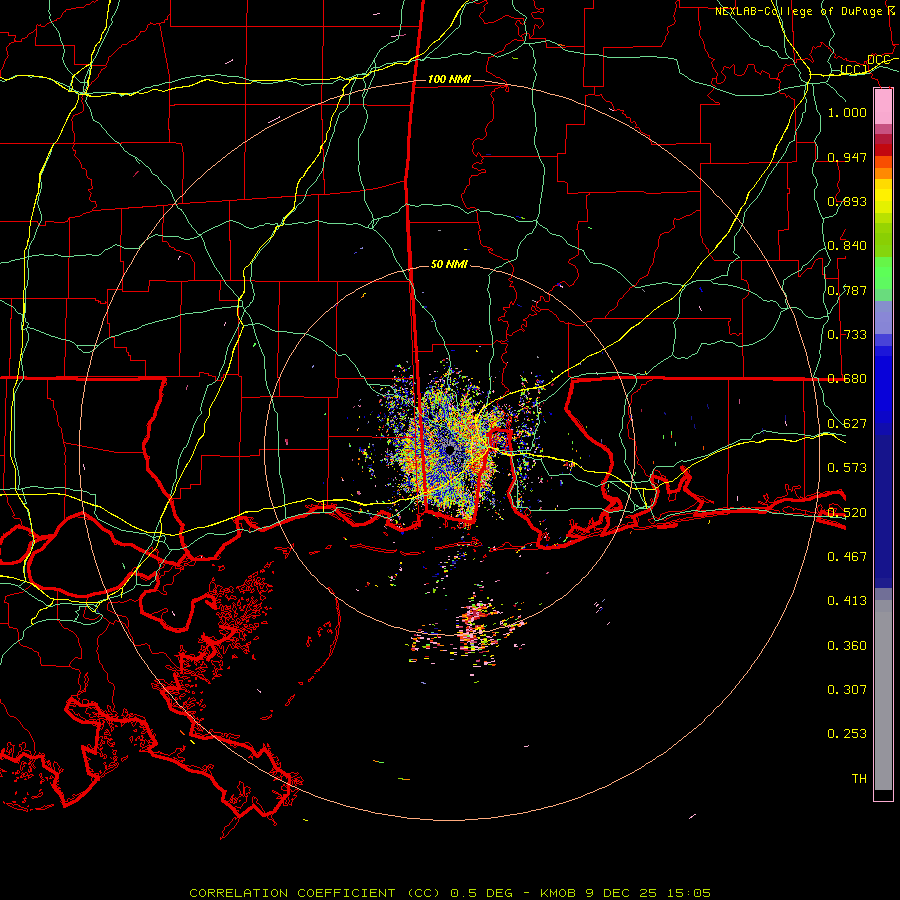Click the TH threshold label
900x900 pixels.
[x=859, y=779]
